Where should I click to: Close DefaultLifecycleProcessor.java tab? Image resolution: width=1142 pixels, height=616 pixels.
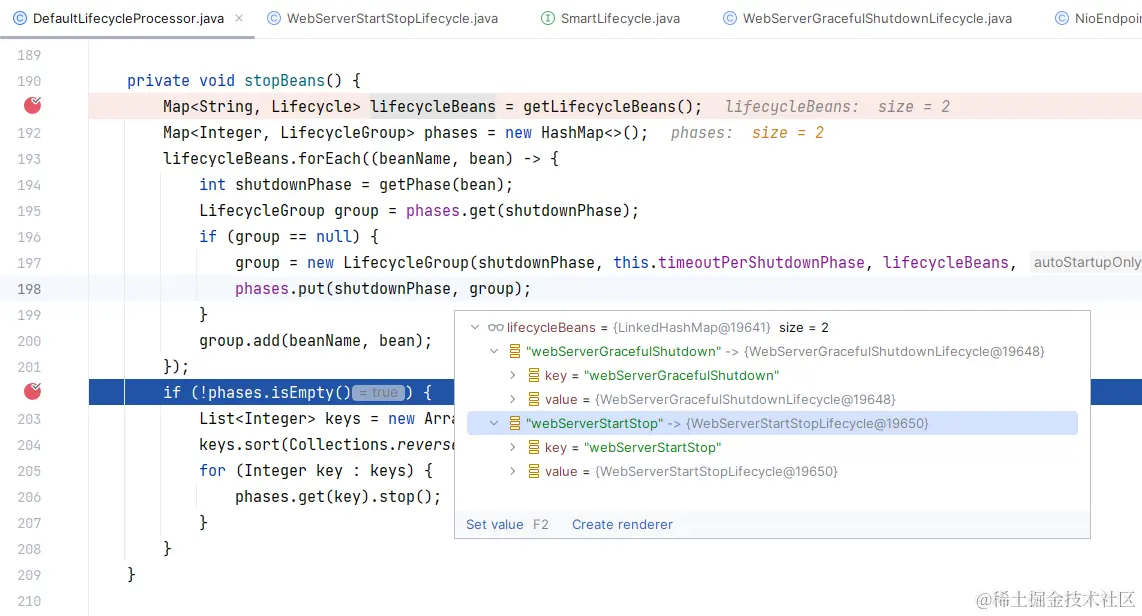(239, 18)
